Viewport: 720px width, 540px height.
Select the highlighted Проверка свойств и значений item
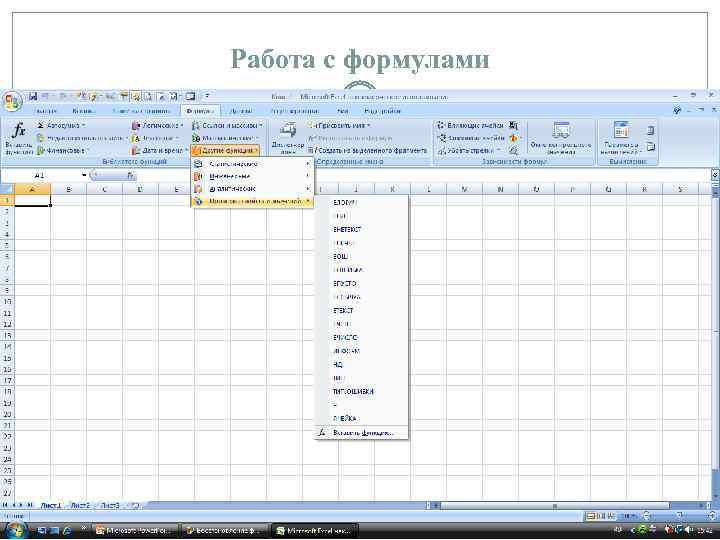252,201
